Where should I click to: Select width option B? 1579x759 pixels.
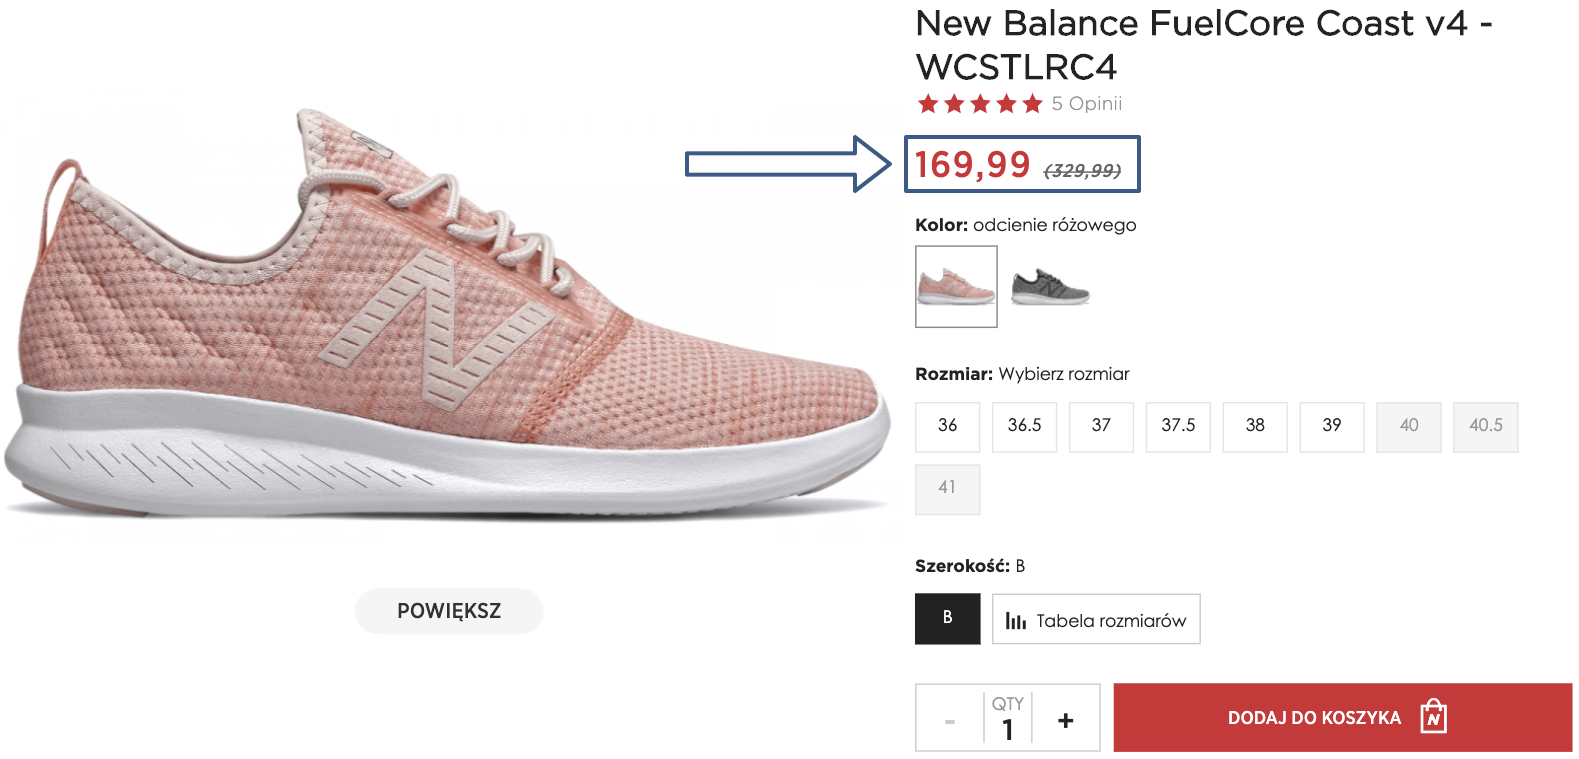[947, 618]
